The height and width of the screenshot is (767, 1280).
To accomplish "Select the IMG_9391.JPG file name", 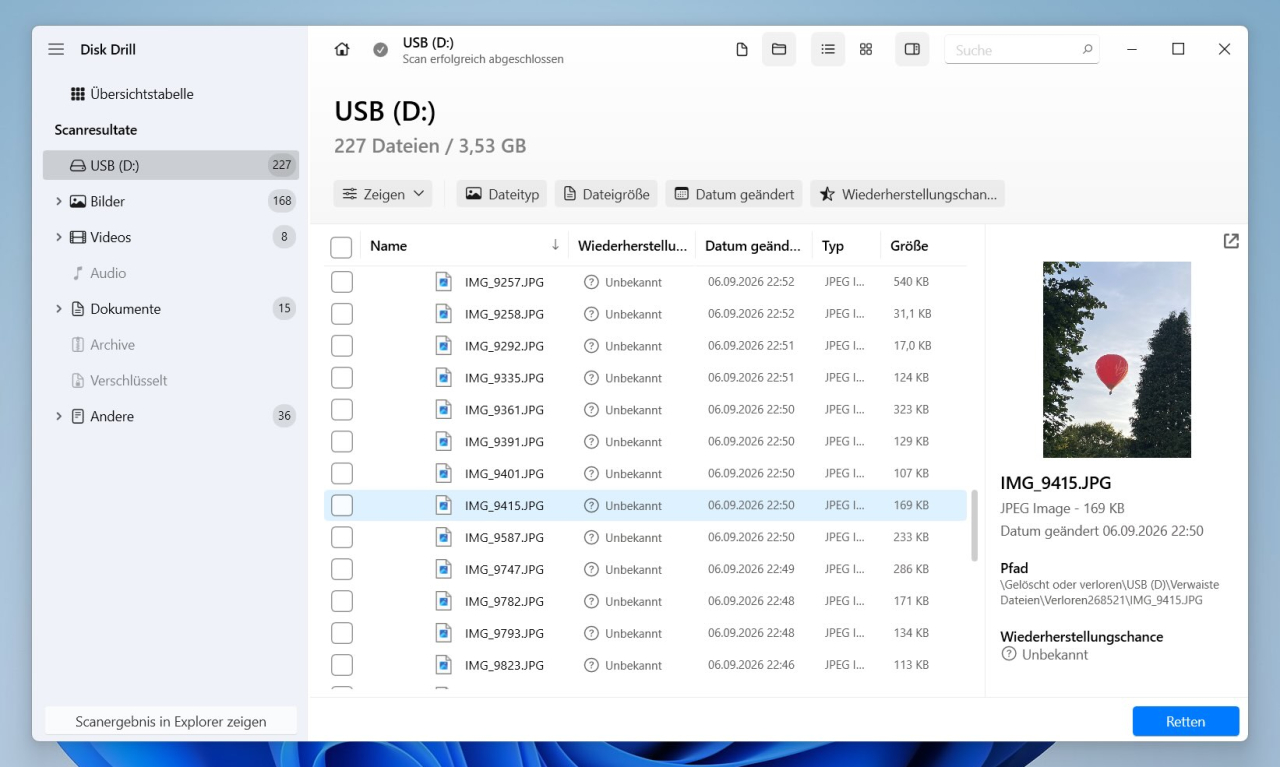I will (x=504, y=442).
